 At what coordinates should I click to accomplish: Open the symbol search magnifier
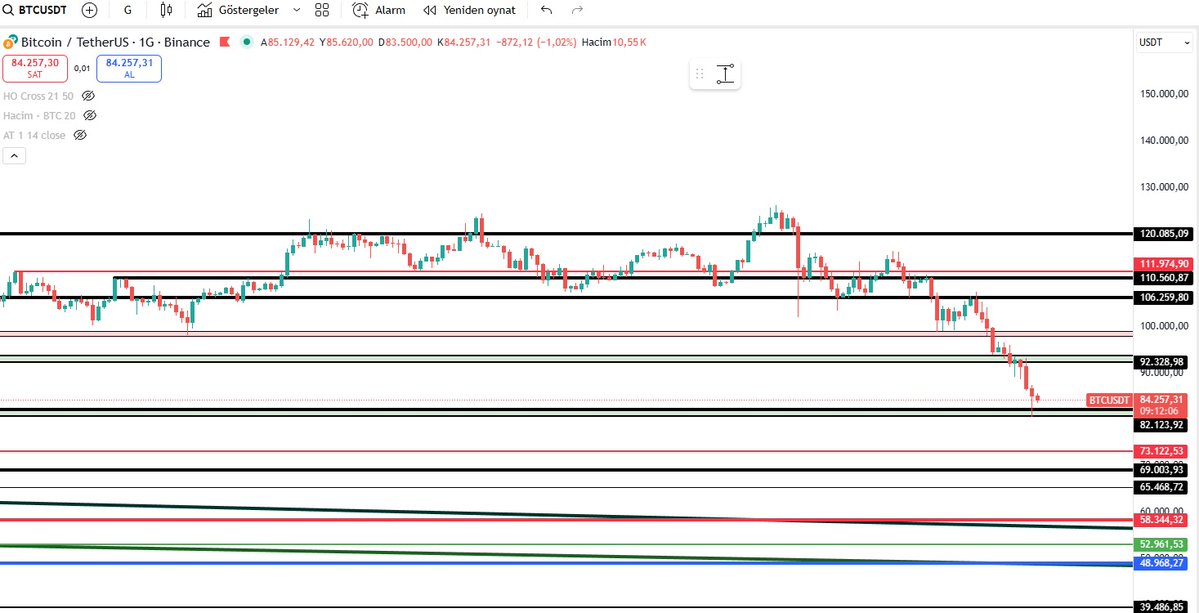click(10, 10)
